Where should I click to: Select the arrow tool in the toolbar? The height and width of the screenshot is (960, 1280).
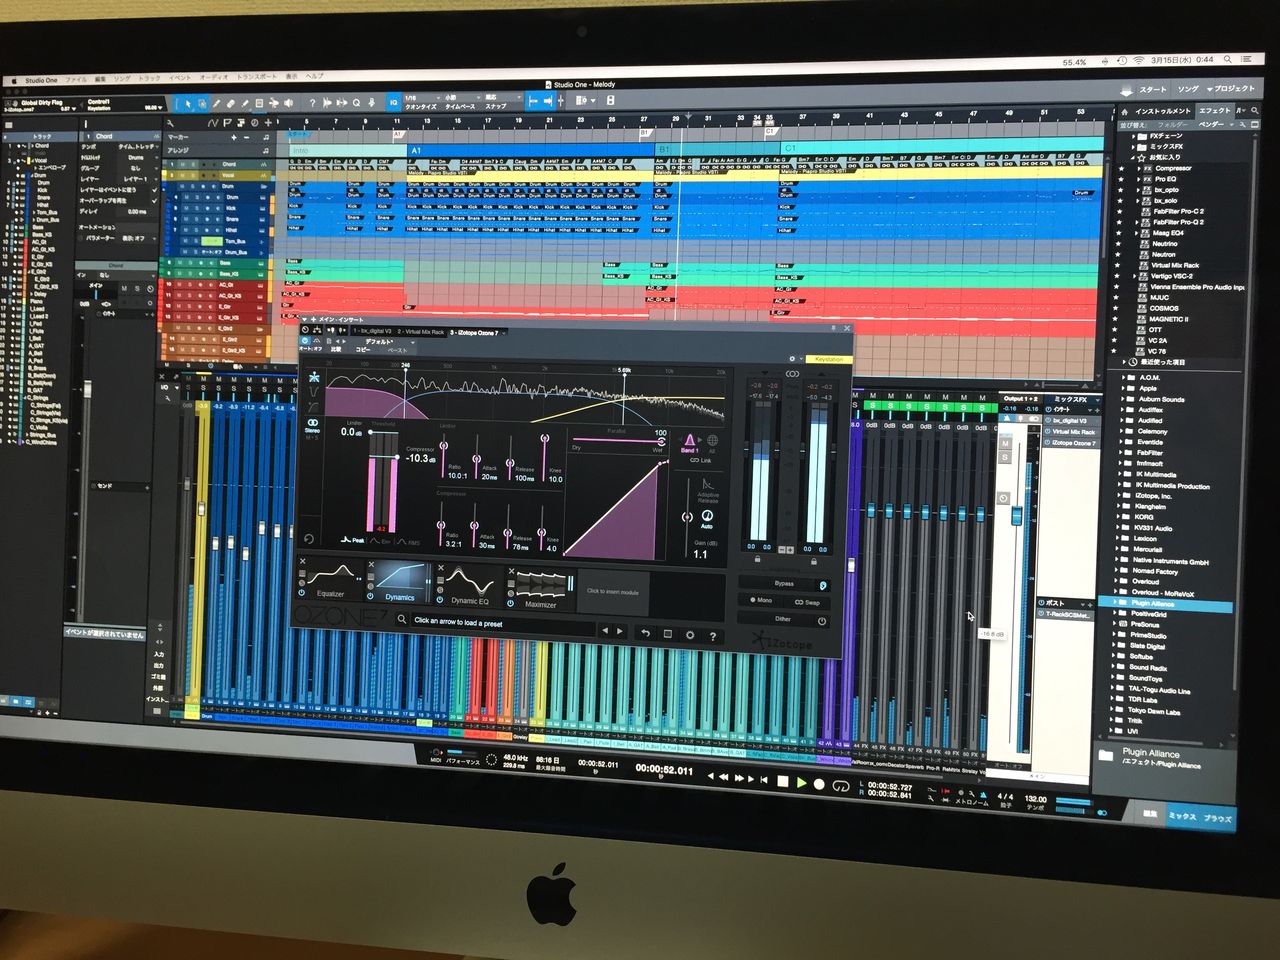(x=187, y=103)
